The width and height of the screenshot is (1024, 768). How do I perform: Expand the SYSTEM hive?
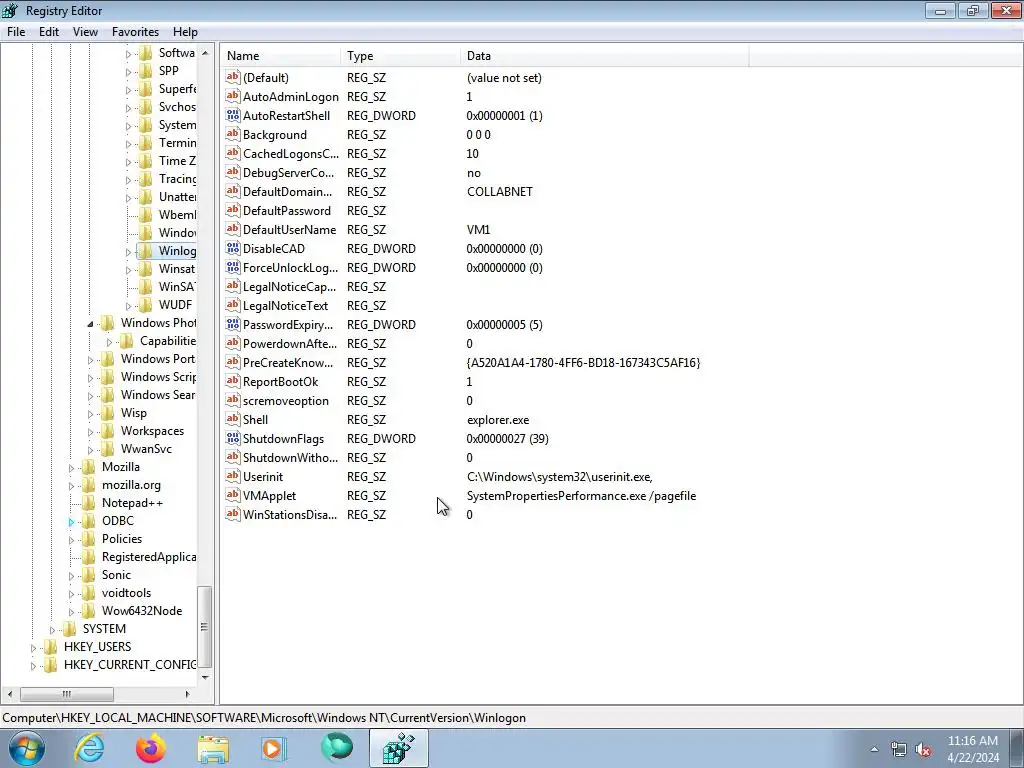(x=52, y=630)
